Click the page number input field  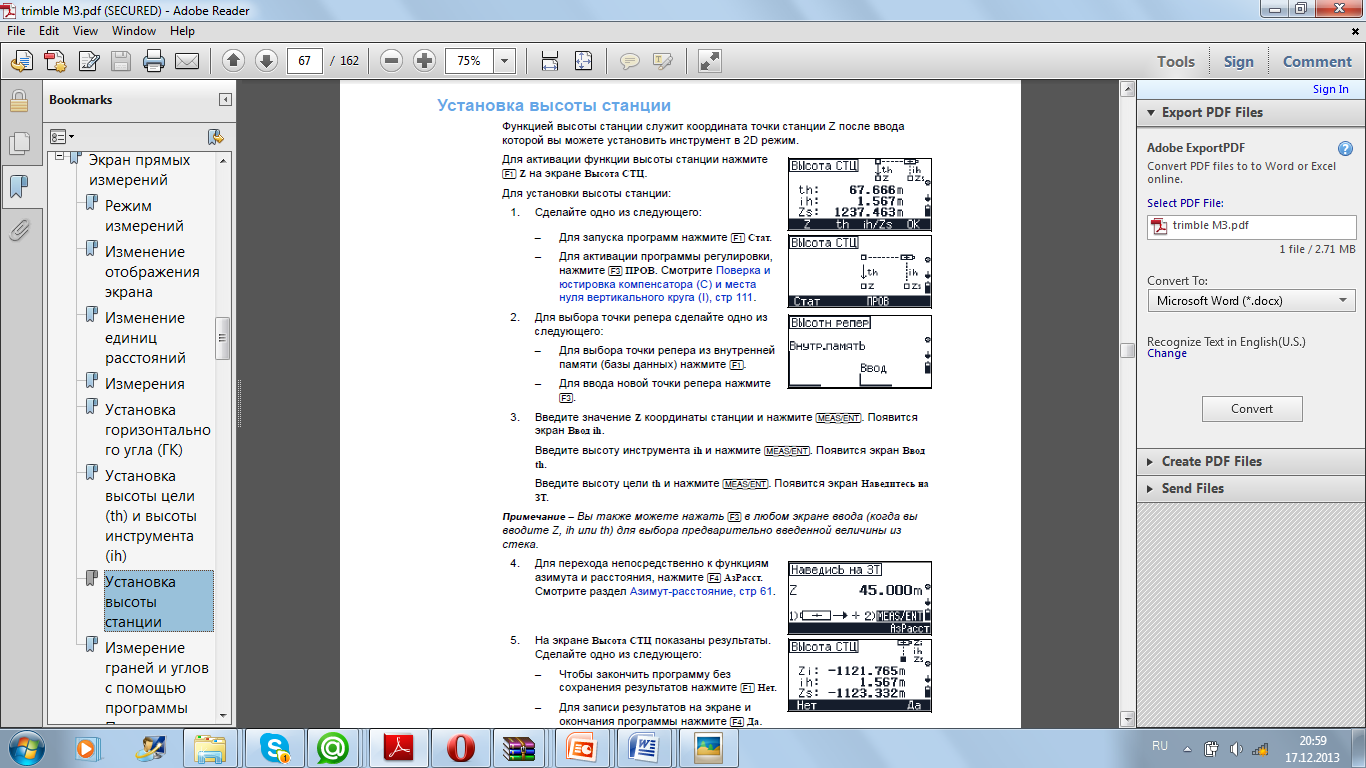pos(304,61)
